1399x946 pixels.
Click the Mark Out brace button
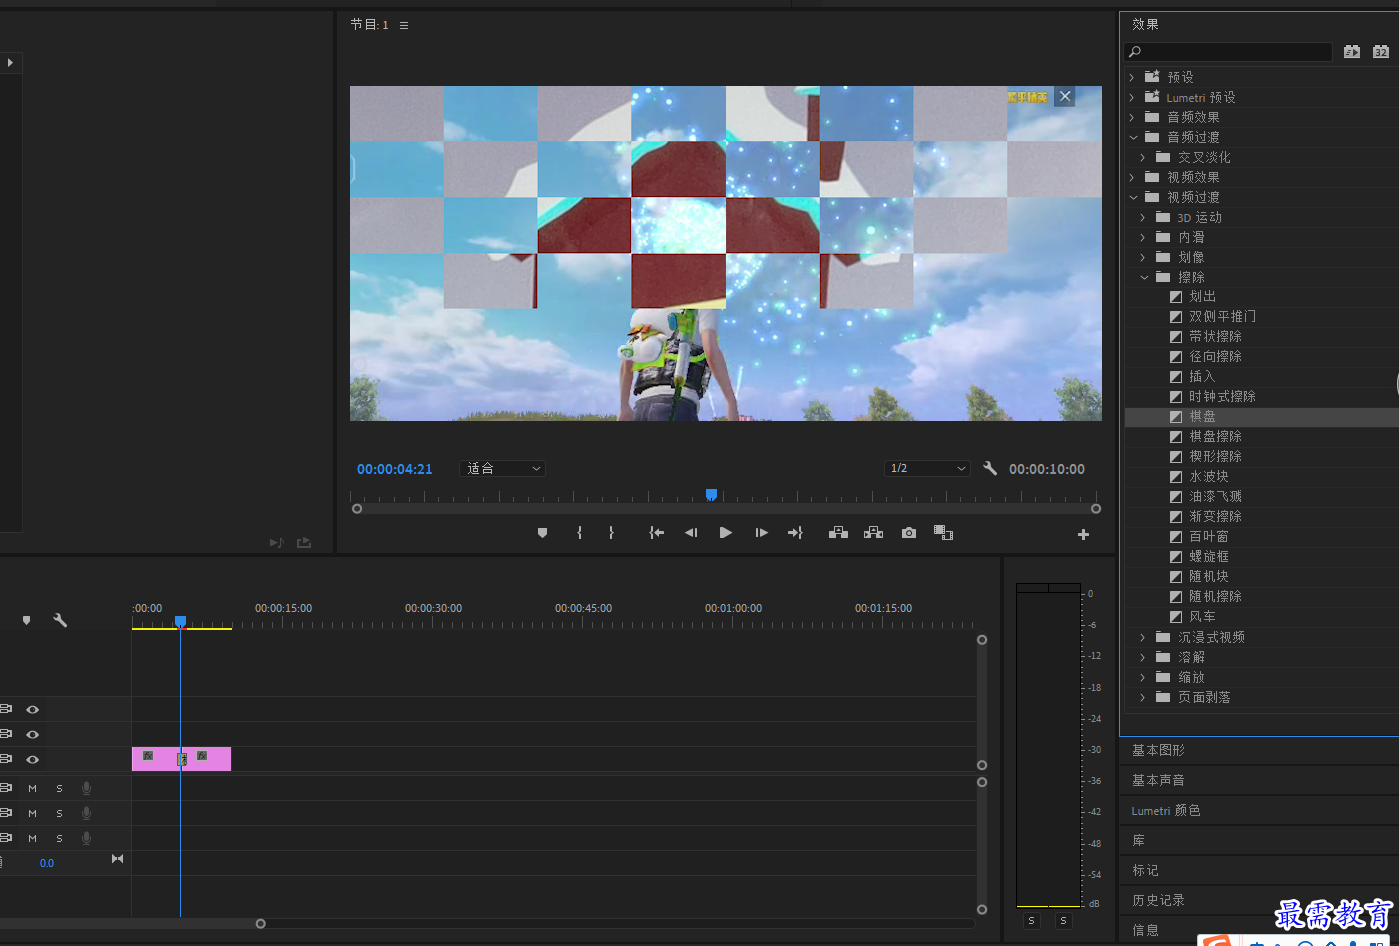tap(611, 533)
